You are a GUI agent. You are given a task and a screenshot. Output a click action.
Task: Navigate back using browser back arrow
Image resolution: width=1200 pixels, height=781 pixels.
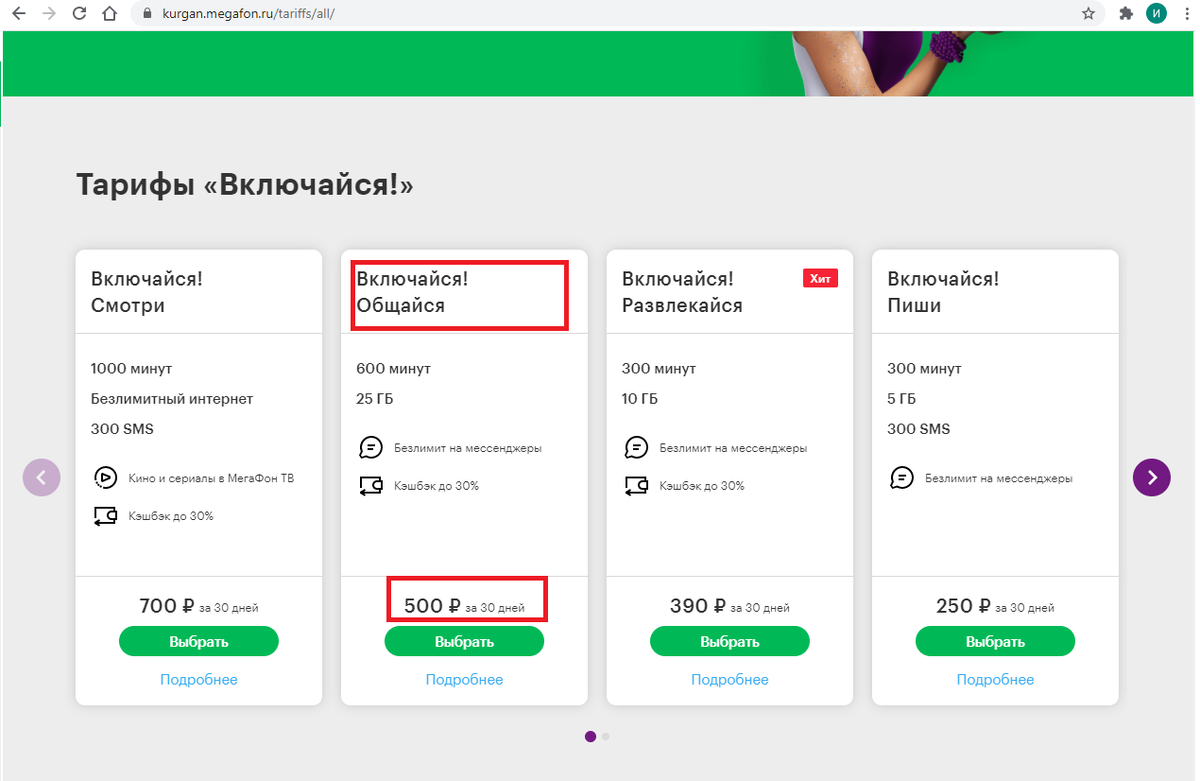20,14
